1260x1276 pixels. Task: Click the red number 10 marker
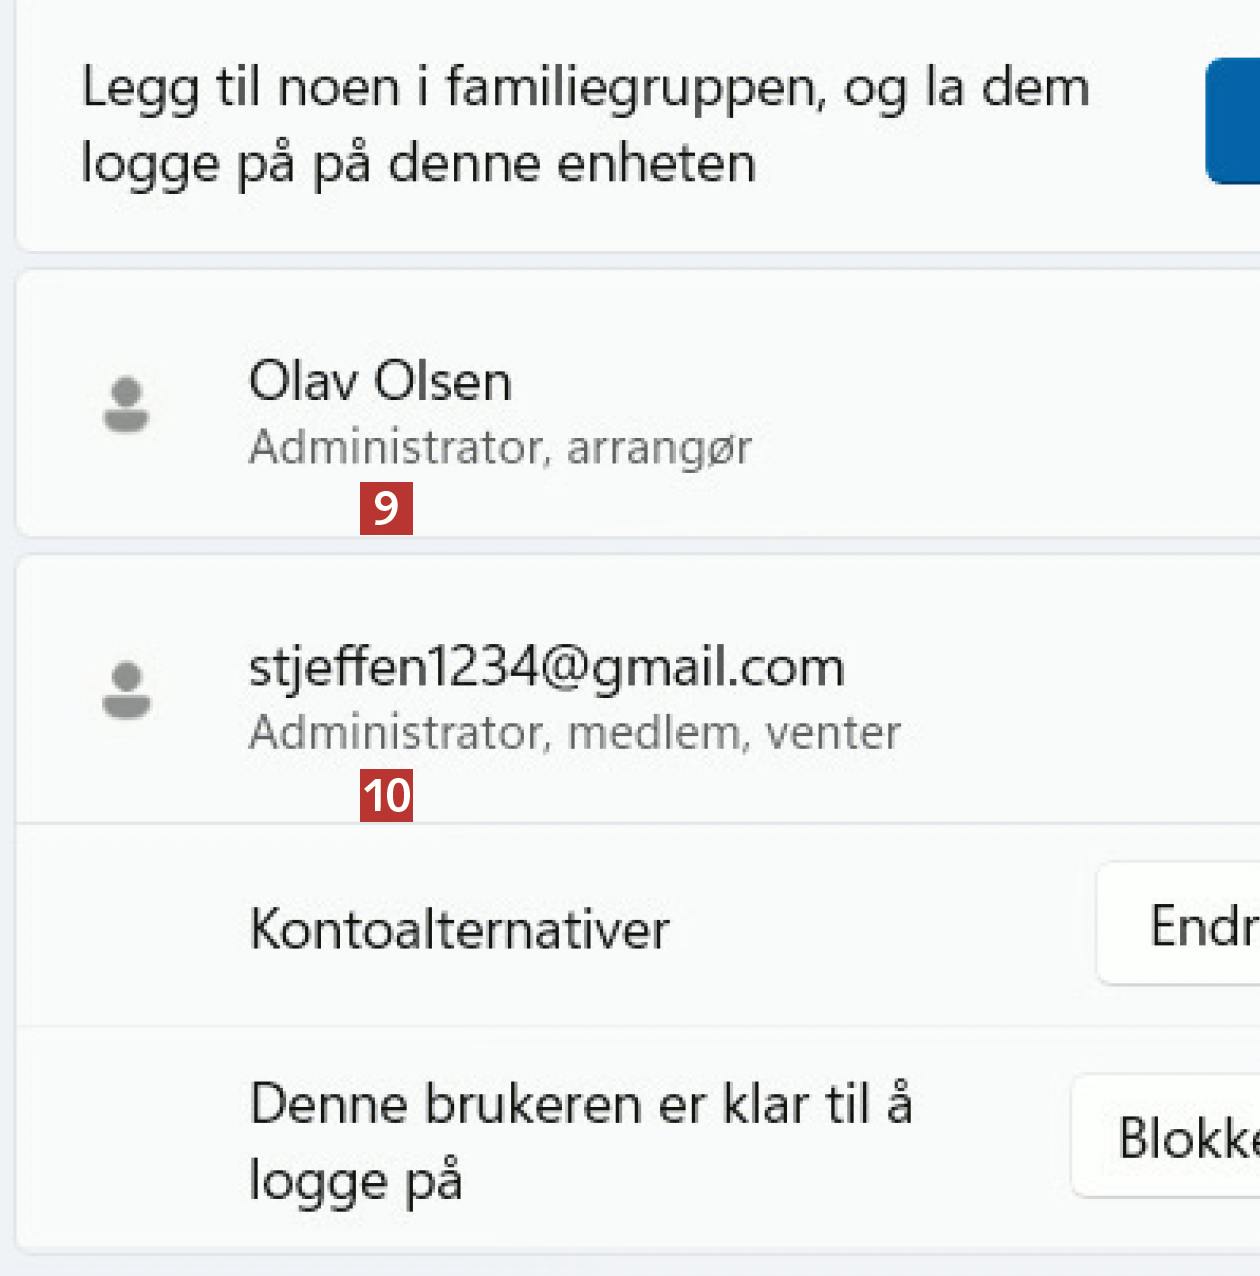click(x=386, y=796)
